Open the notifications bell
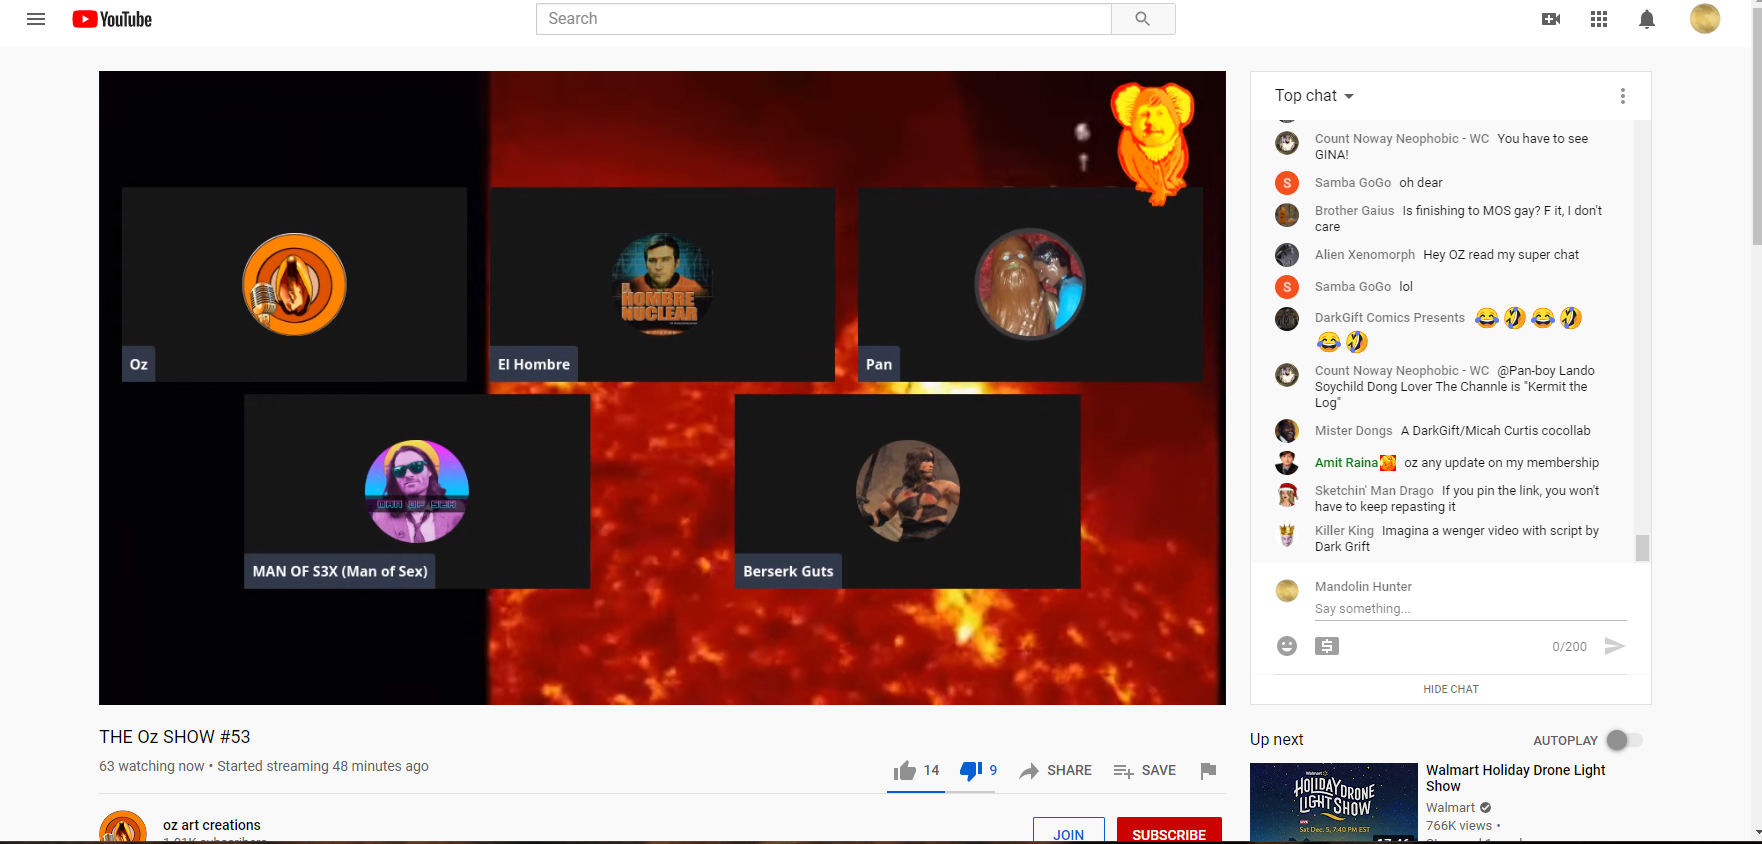 coord(1647,19)
